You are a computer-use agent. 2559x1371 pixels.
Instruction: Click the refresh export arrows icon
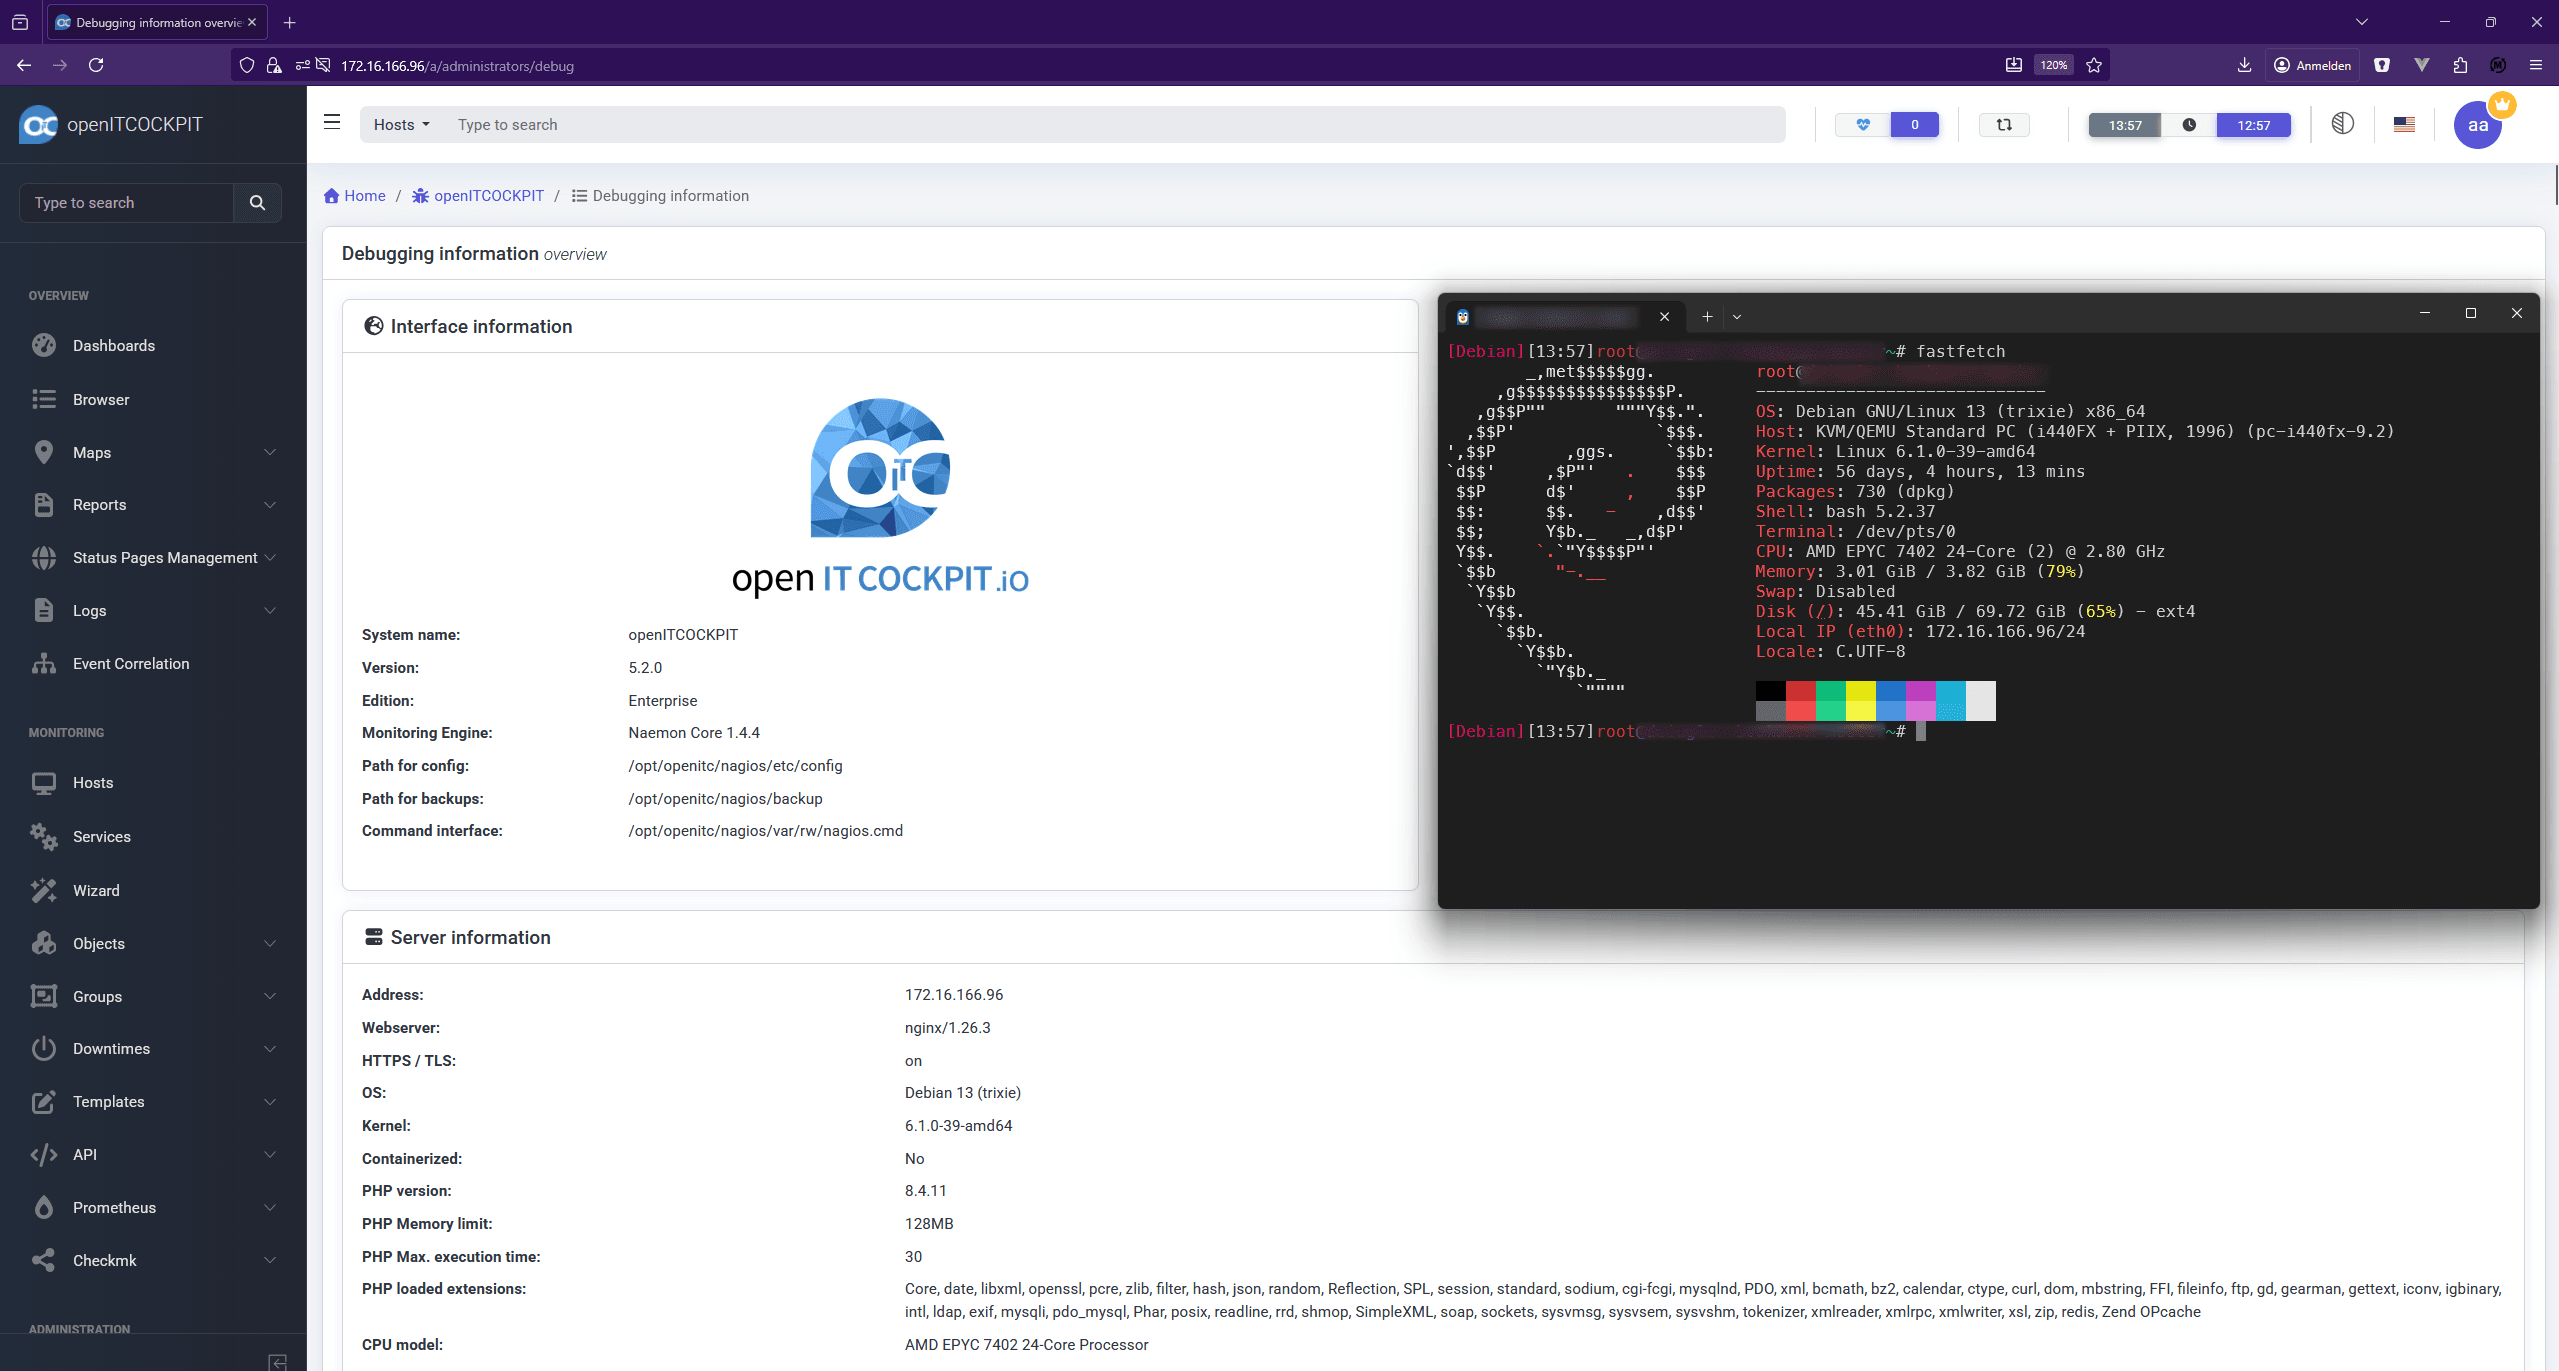[x=2004, y=125]
